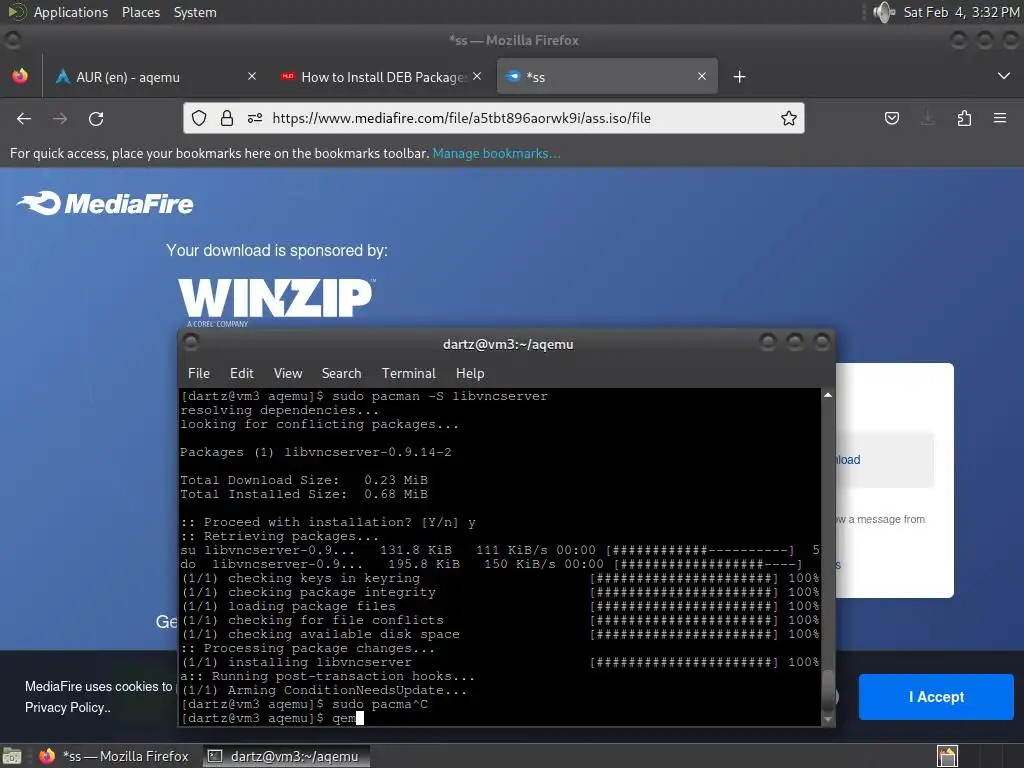Open Firefox hamburger application menu

pos(1000,118)
